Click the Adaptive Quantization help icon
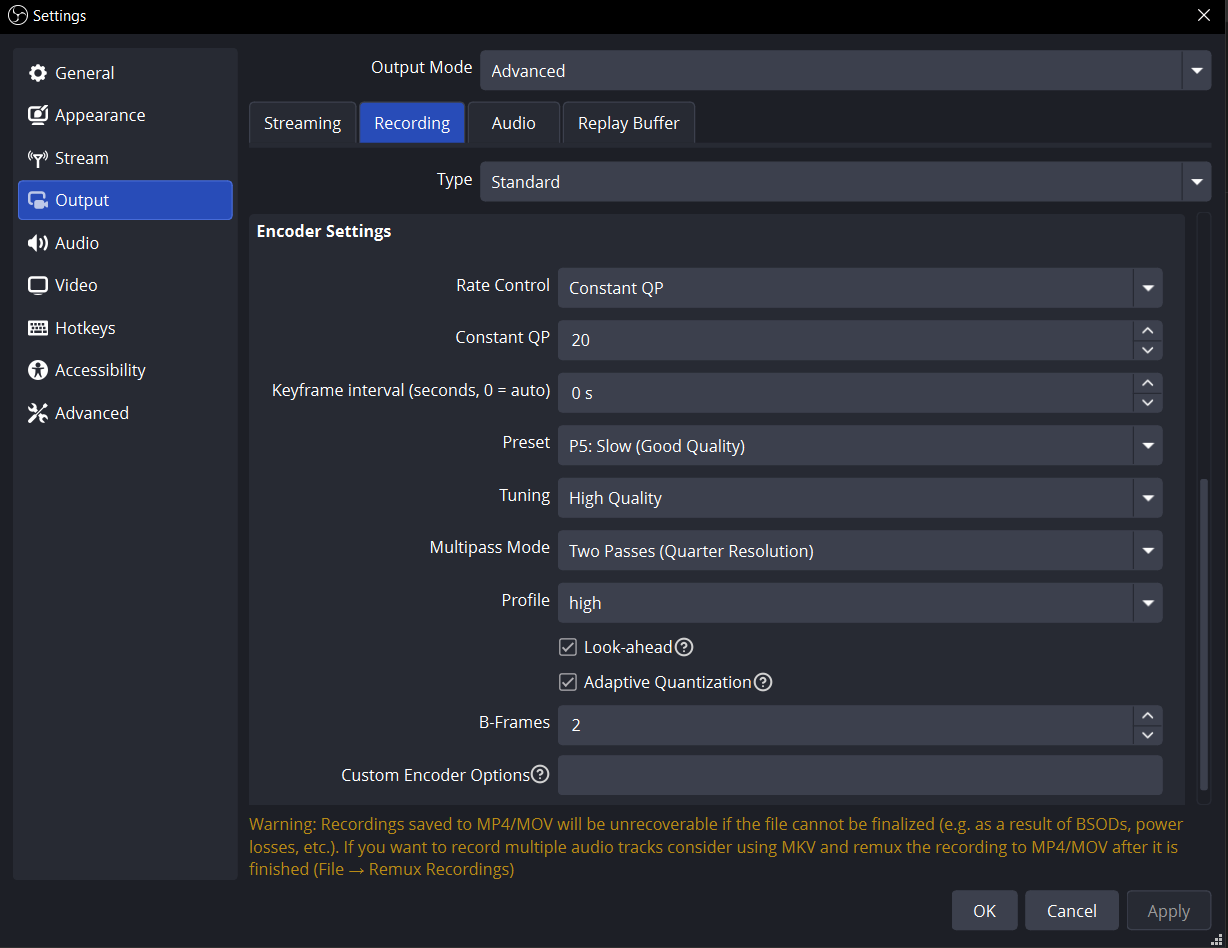 click(x=763, y=682)
